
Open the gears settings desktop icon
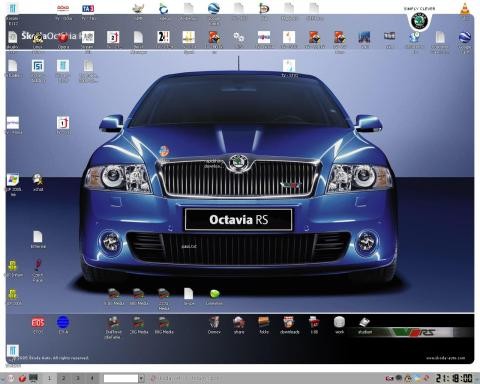(239, 37)
